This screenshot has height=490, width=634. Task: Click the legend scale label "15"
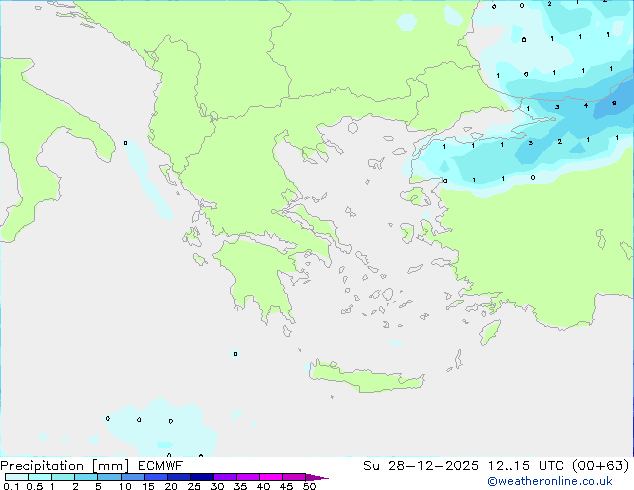tap(148, 486)
